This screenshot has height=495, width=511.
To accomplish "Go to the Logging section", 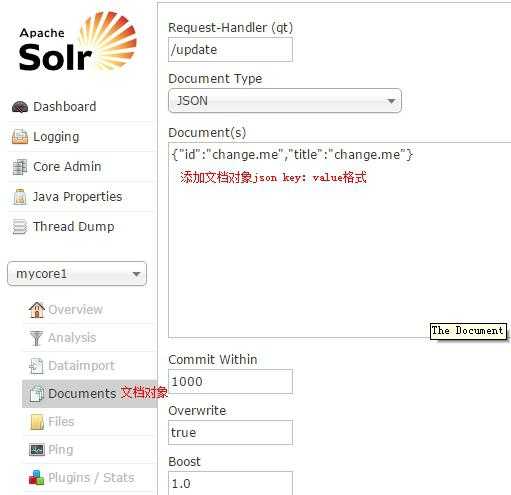I will pyautogui.click(x=56, y=137).
